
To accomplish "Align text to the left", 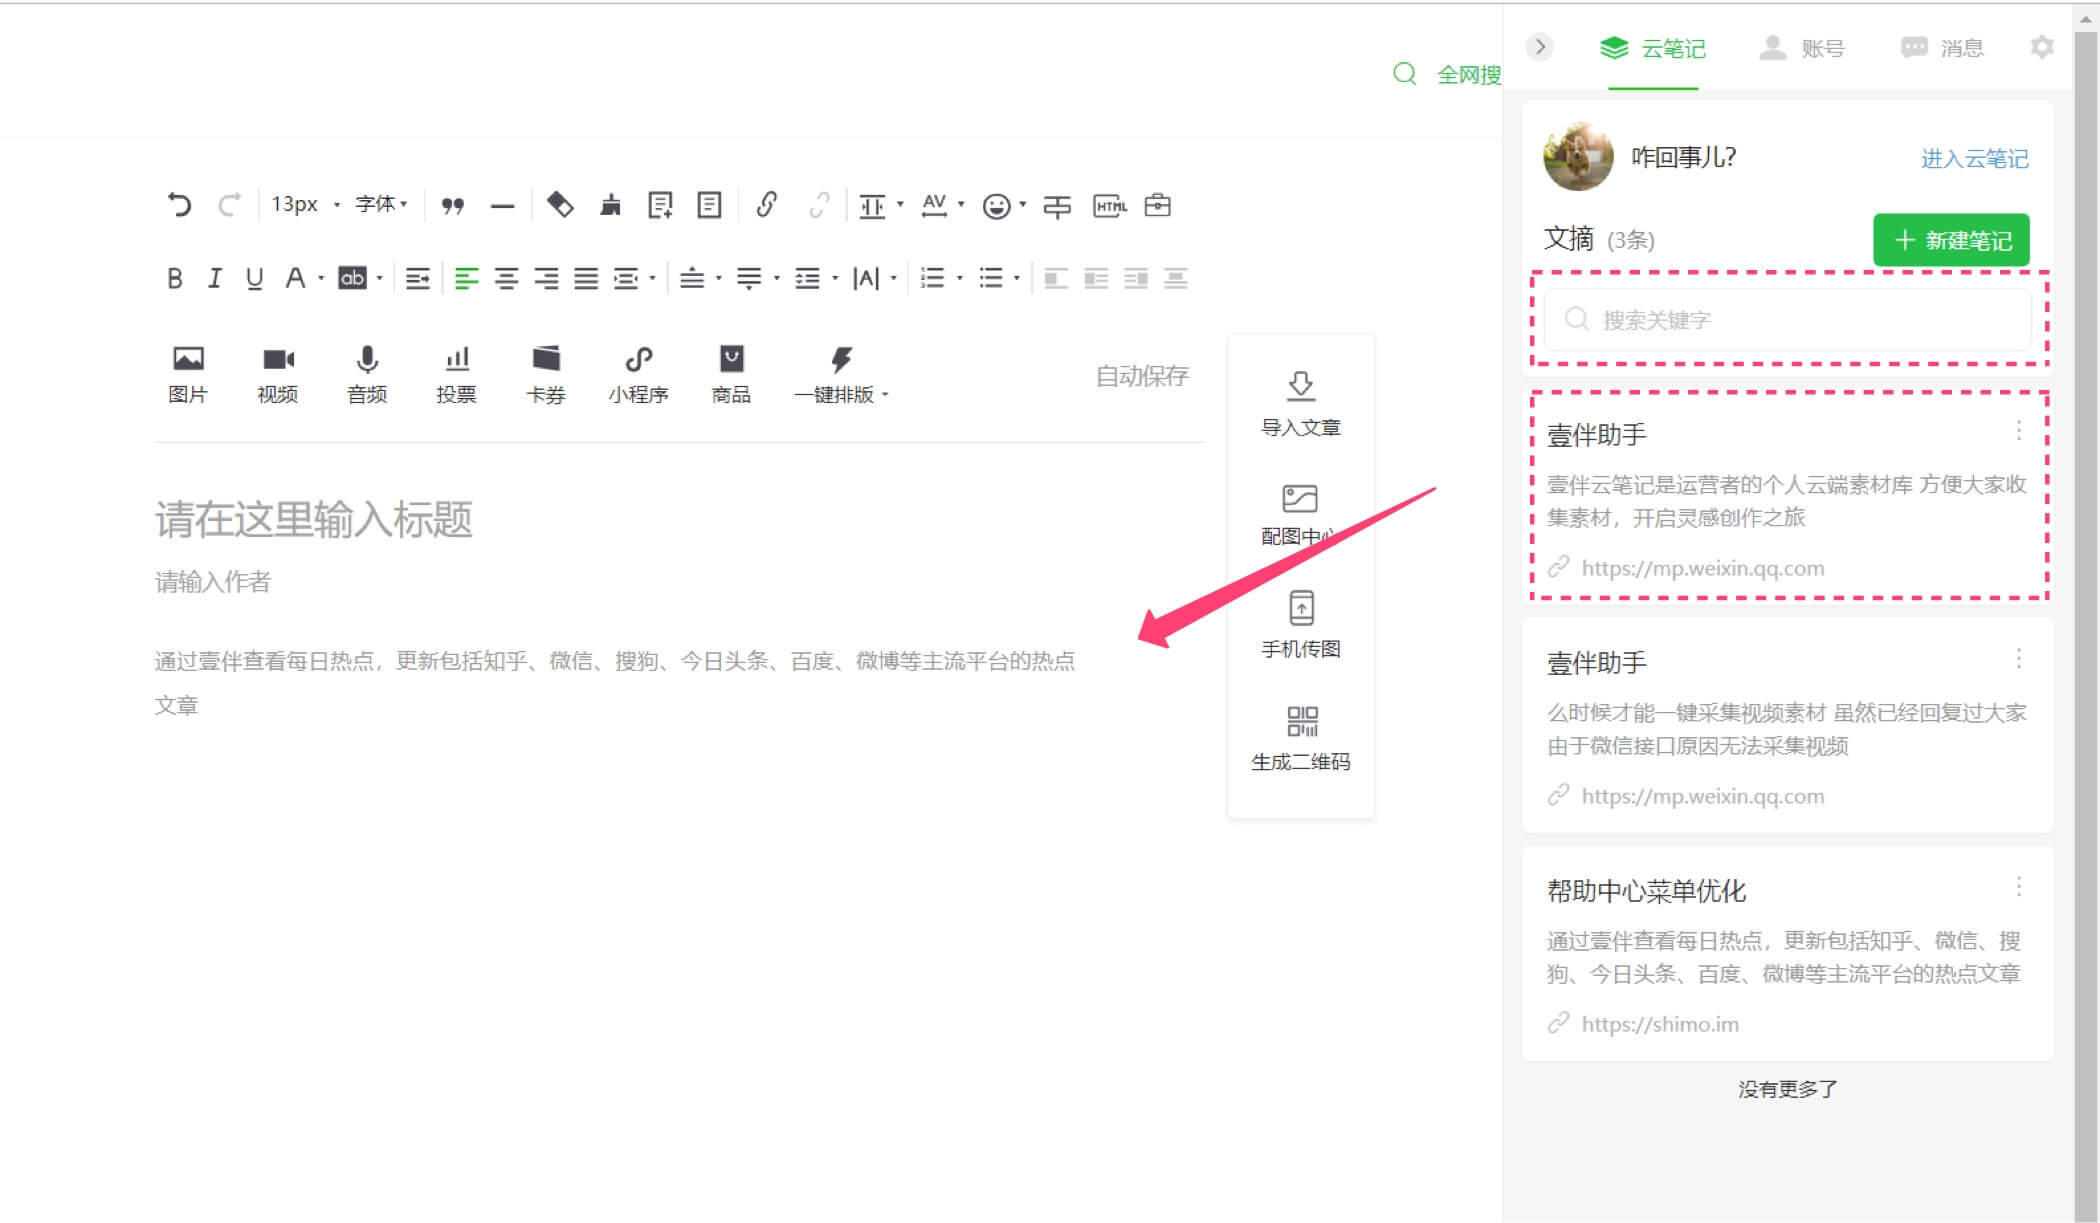I will [x=466, y=278].
